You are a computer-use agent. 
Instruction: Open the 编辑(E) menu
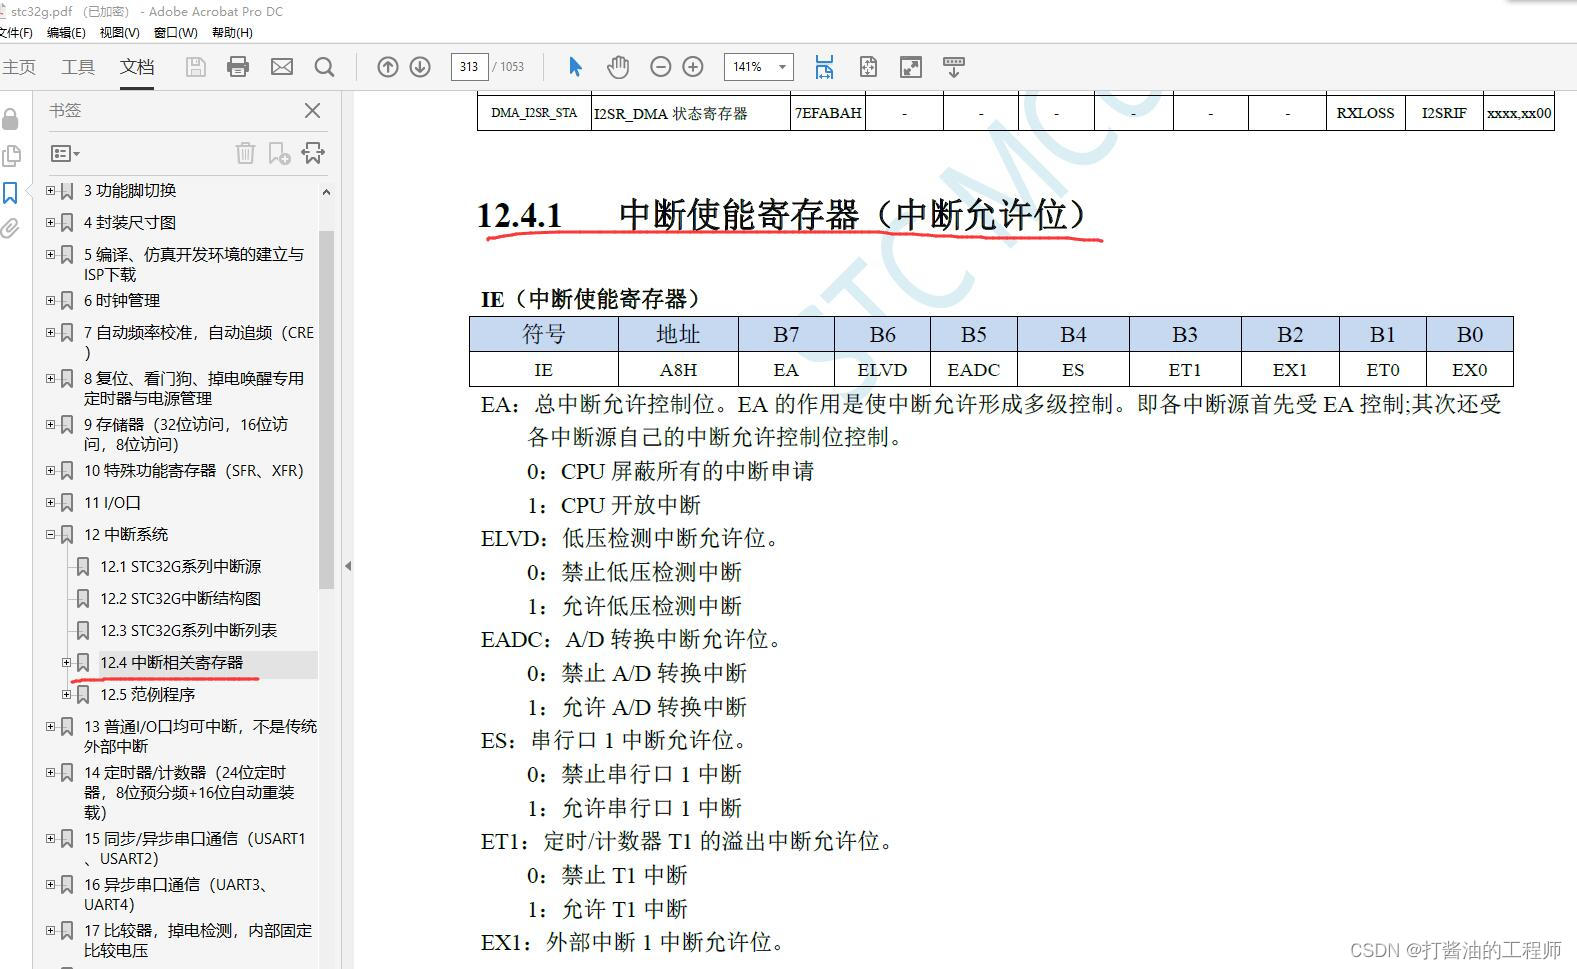click(66, 32)
